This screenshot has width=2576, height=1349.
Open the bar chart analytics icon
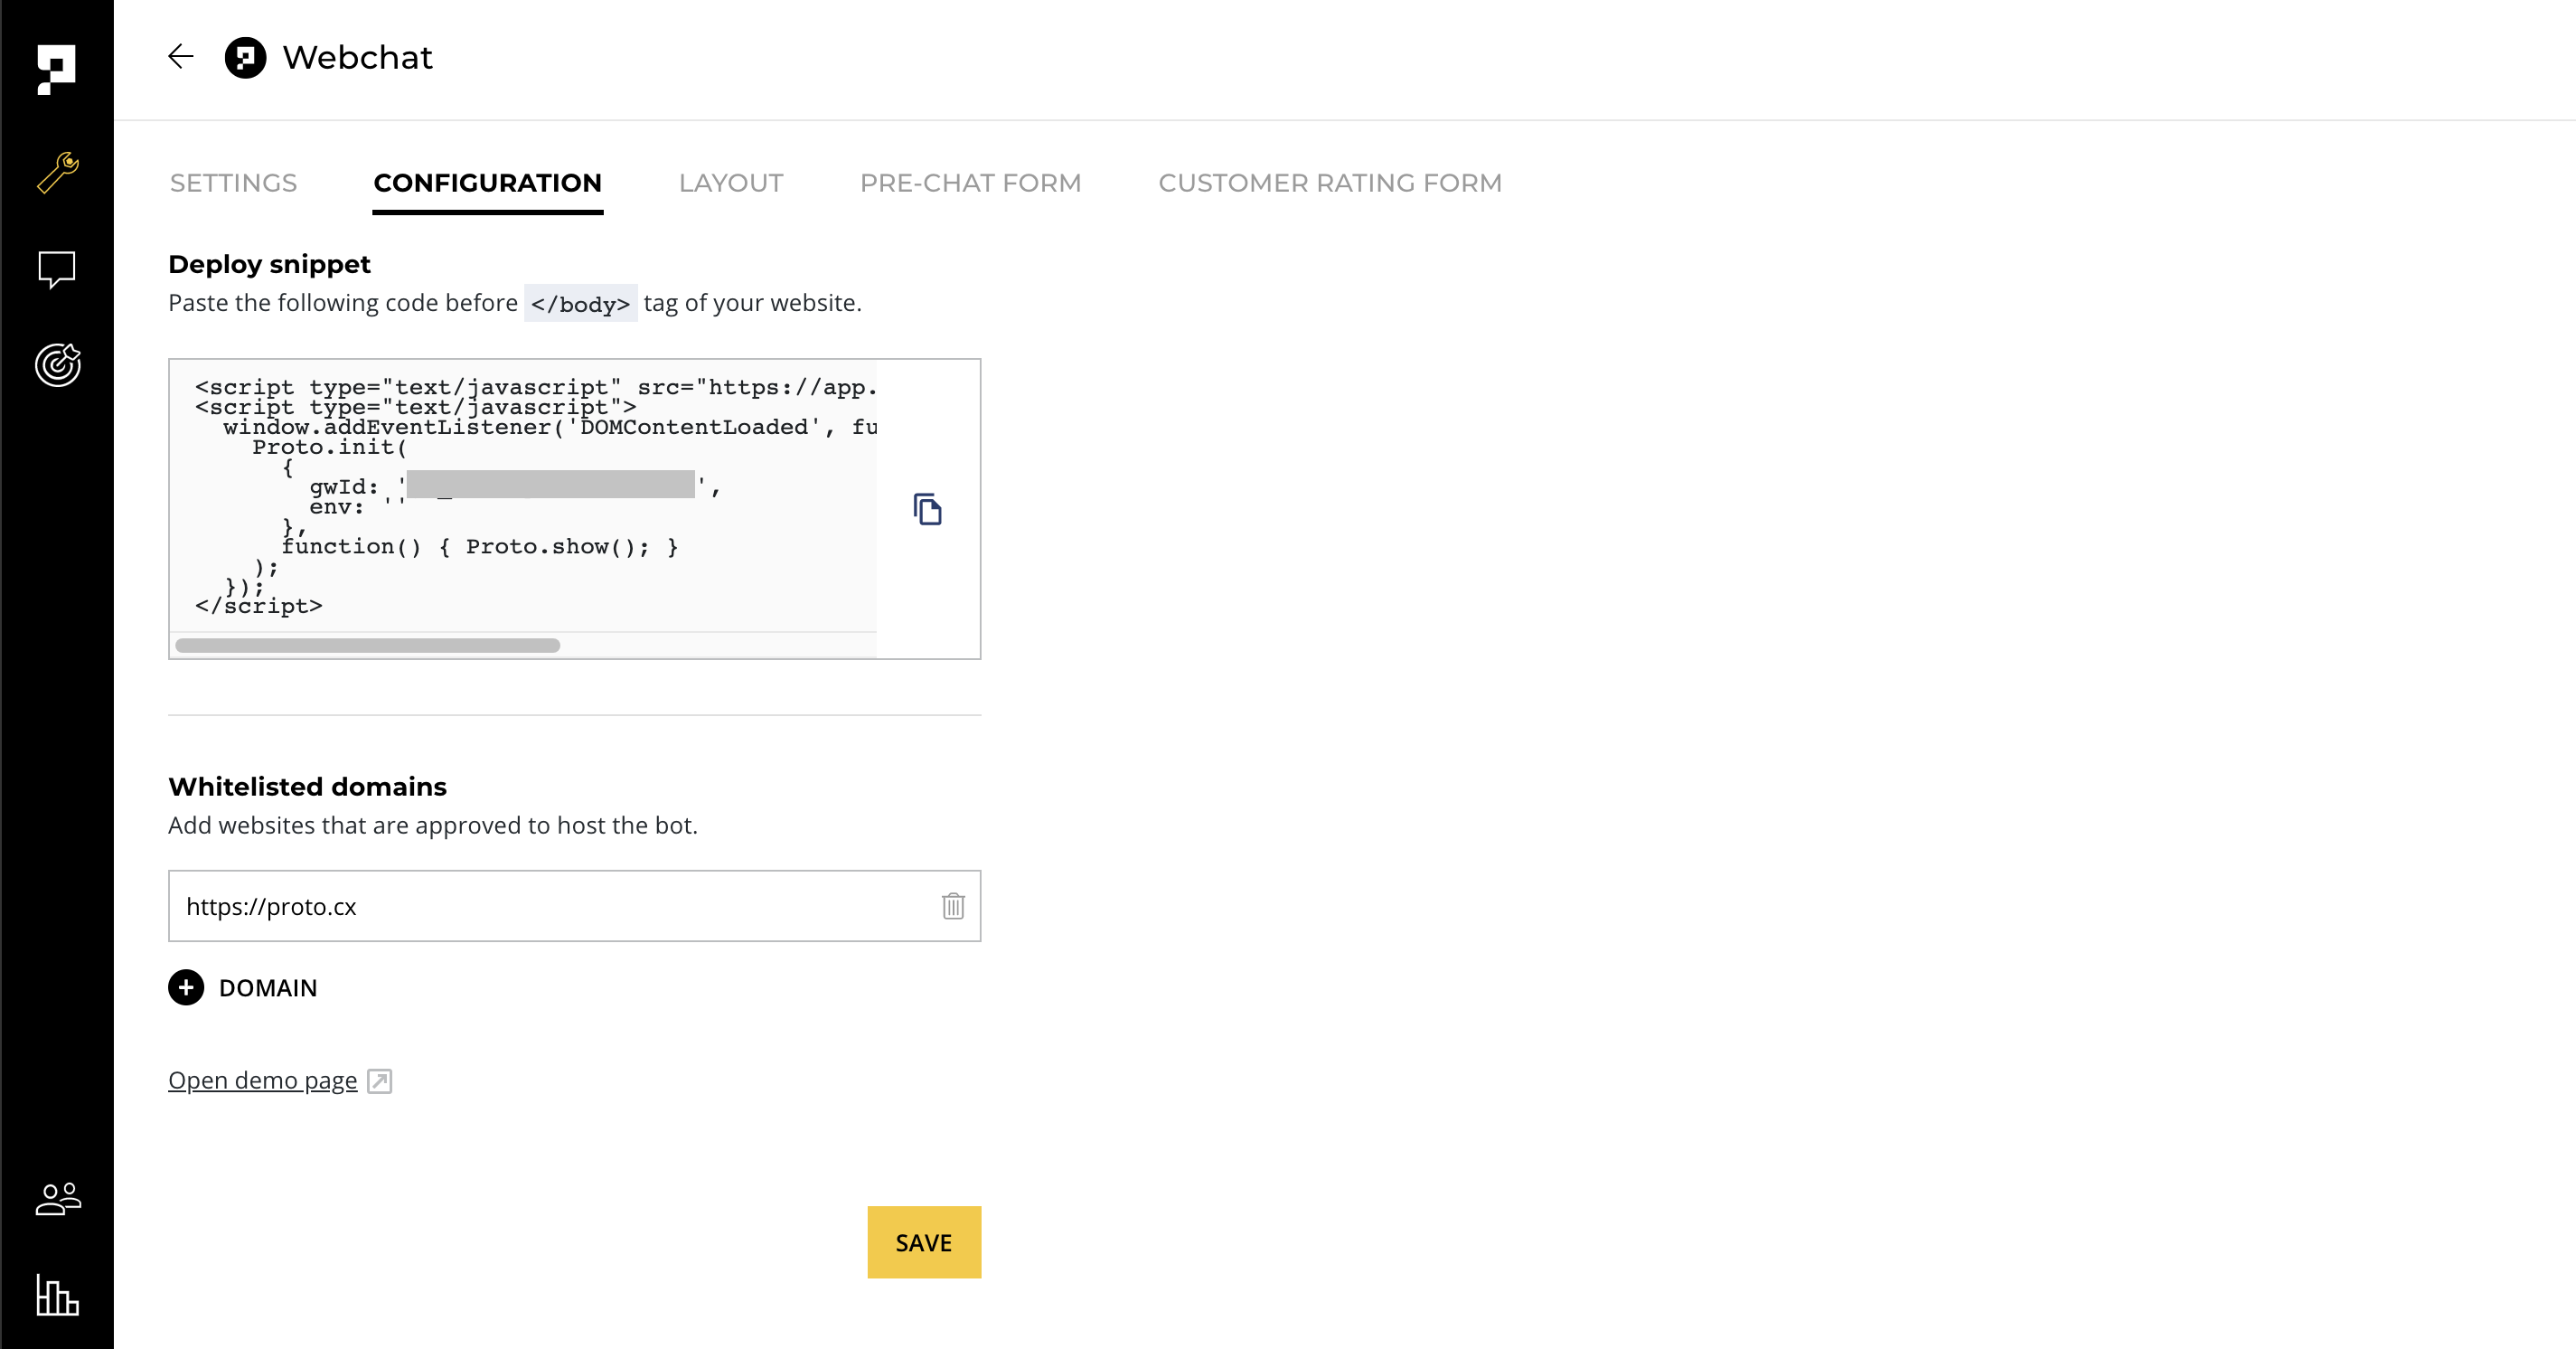coord(57,1295)
